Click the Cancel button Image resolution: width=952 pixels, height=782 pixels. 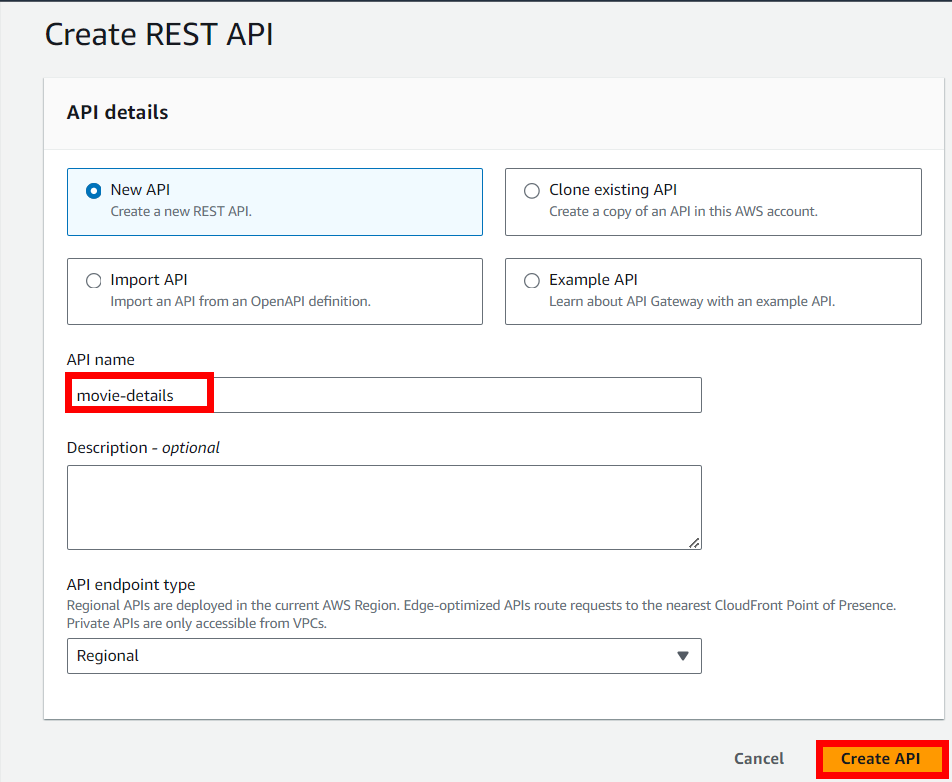[759, 759]
